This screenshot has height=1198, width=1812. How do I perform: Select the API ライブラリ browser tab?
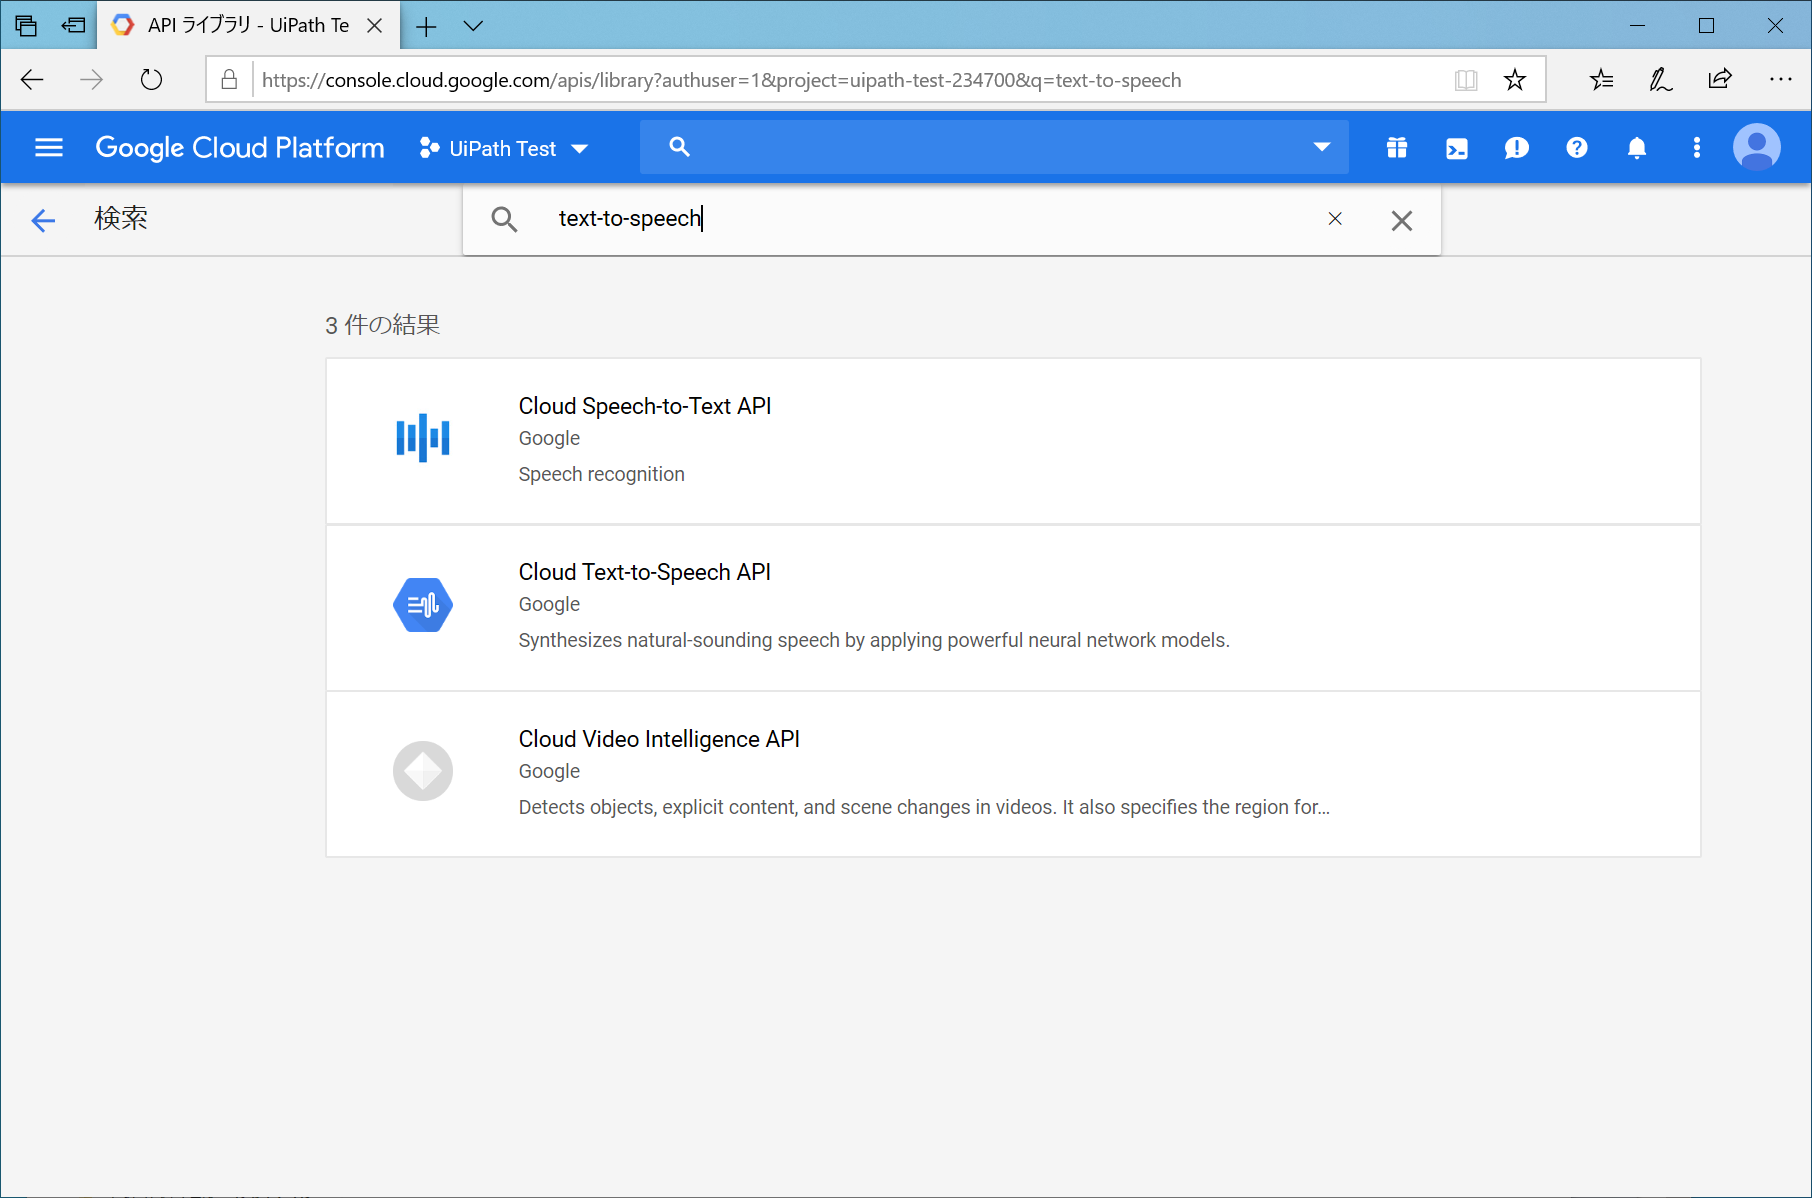point(248,25)
